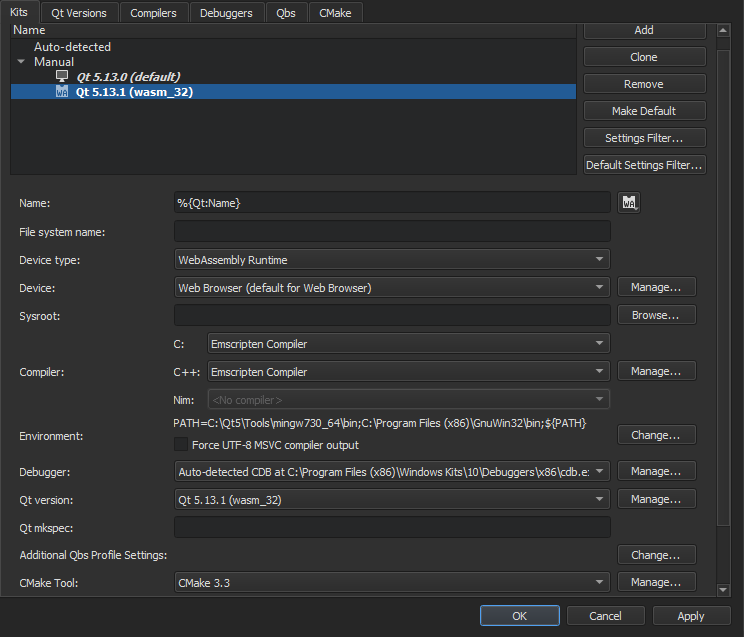
Task: Open the Debugger dropdown
Action: (392, 472)
